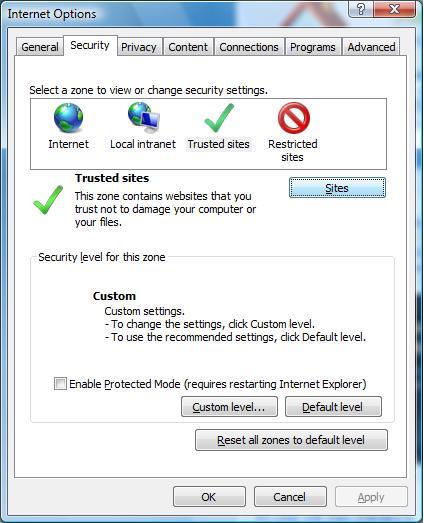
Task: Enable Protected Mode checkbox
Action: click(60, 384)
